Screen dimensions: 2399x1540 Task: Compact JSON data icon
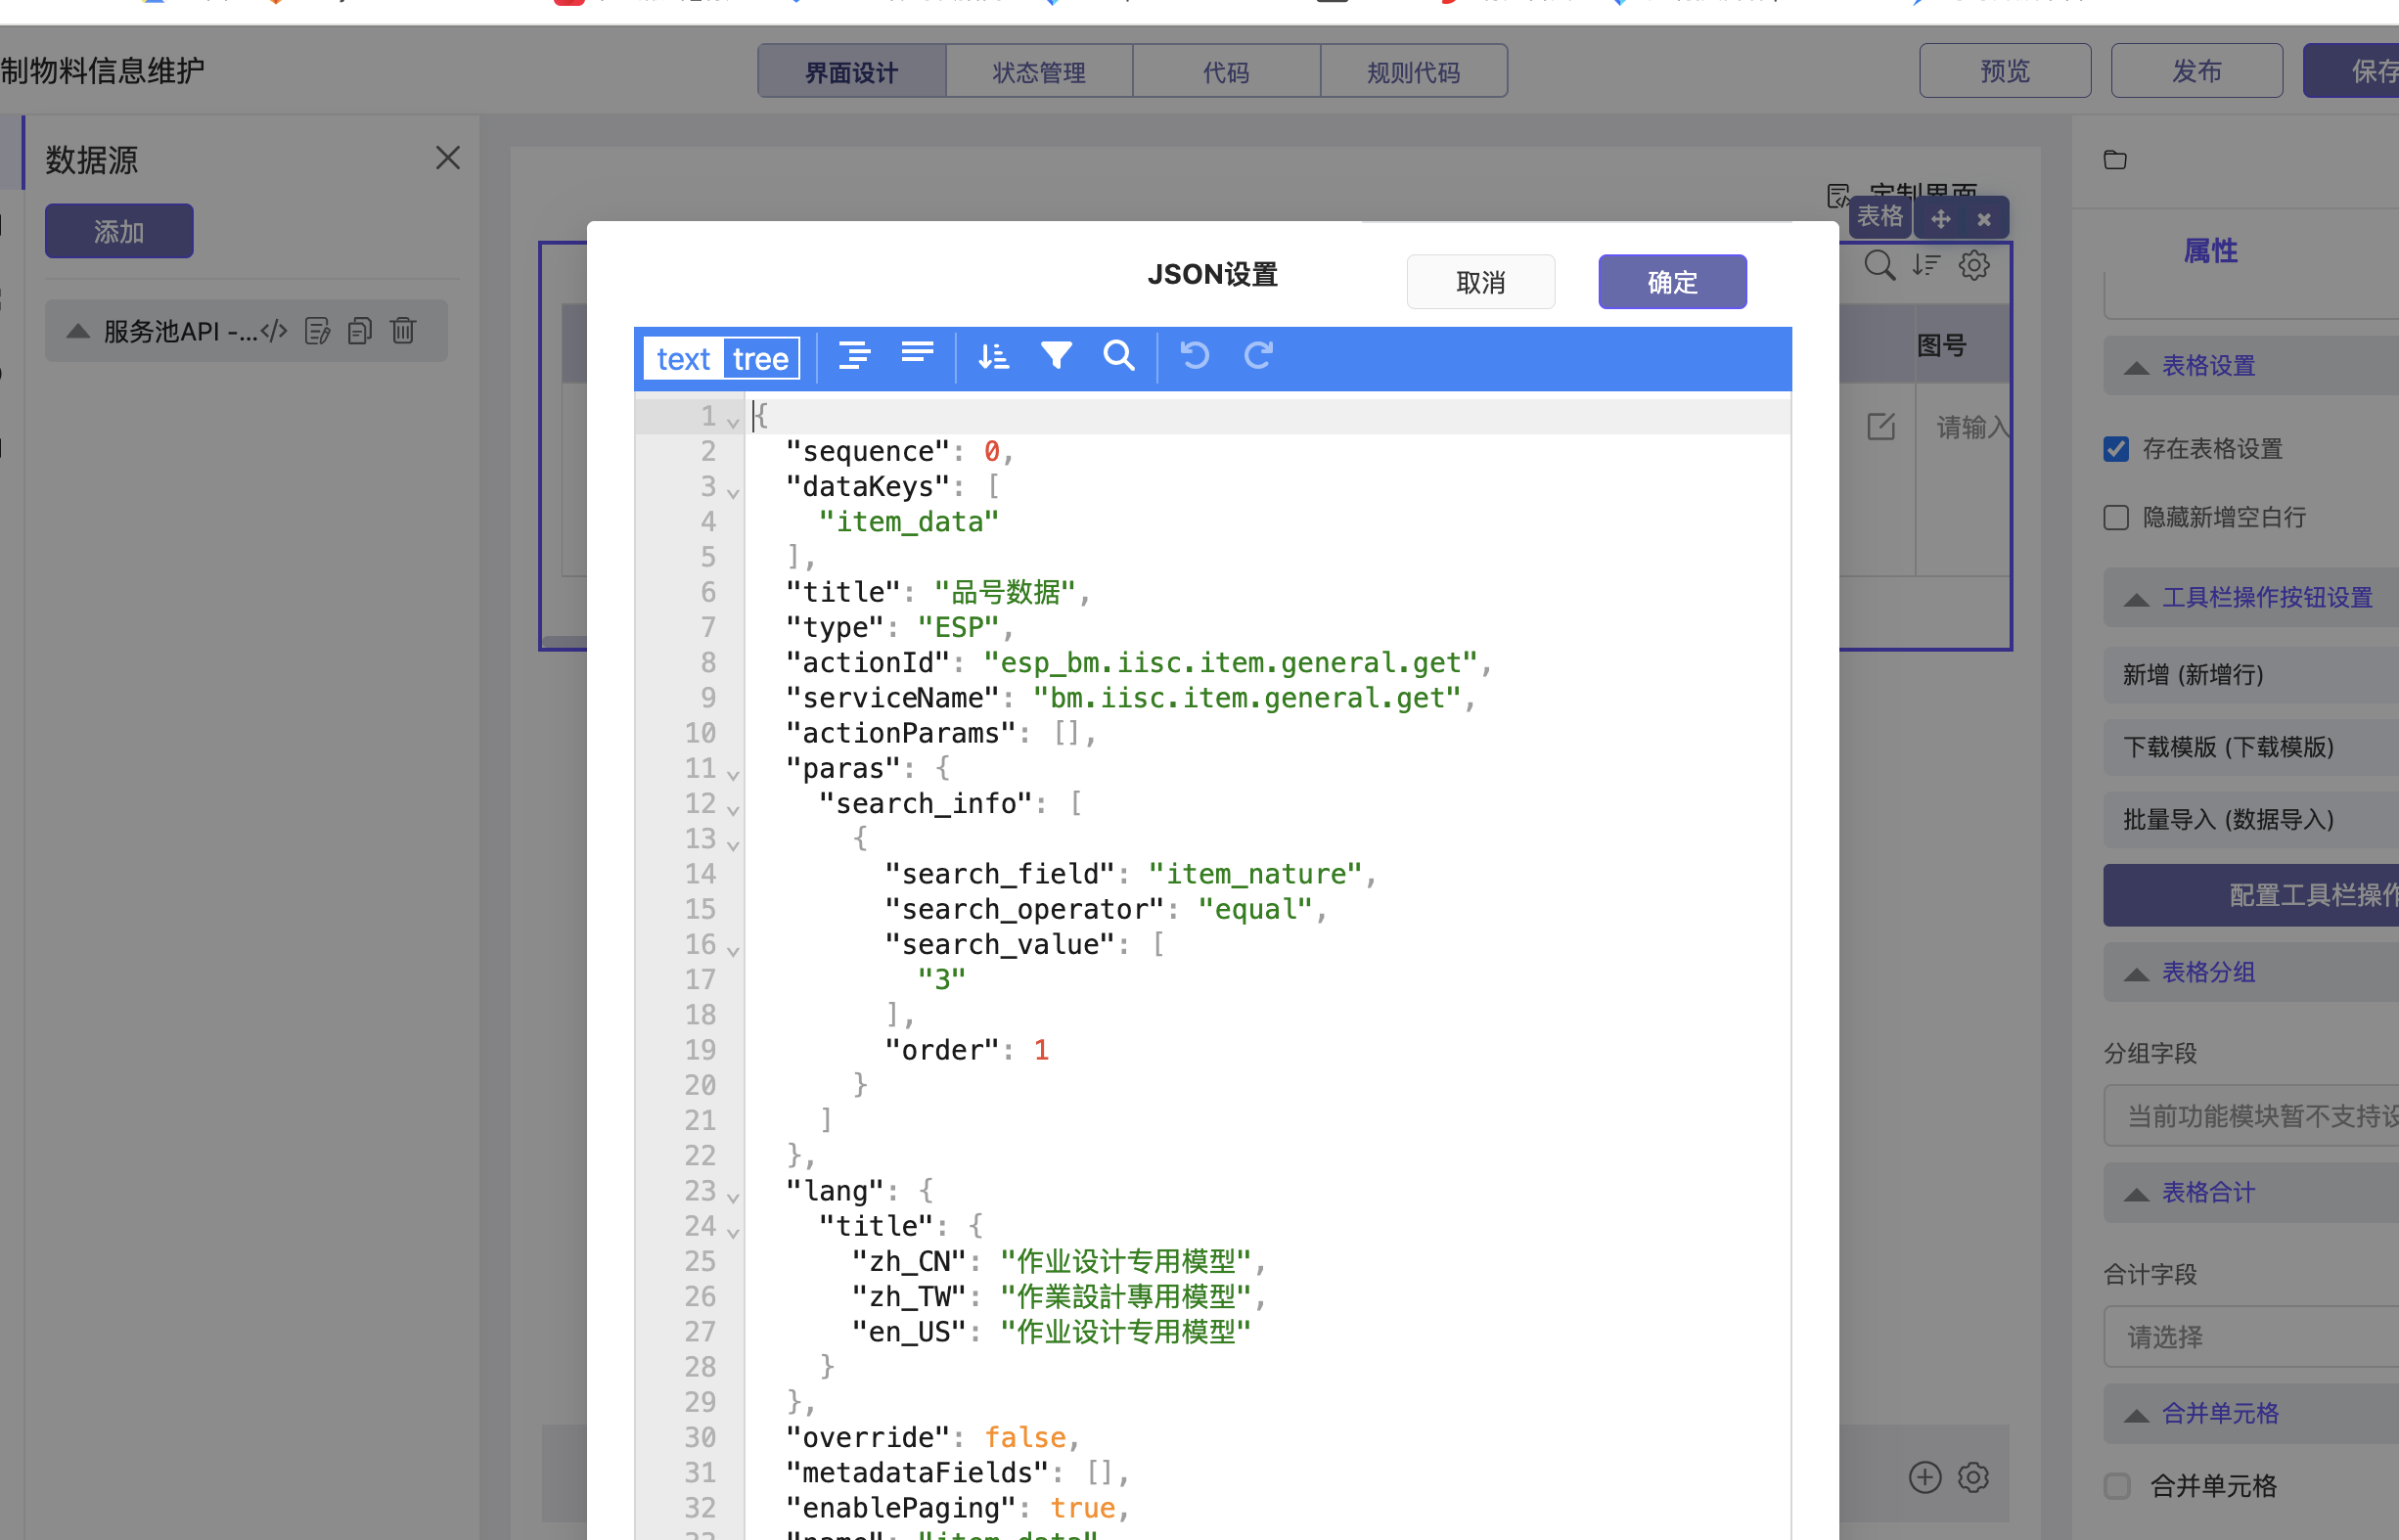coord(917,354)
